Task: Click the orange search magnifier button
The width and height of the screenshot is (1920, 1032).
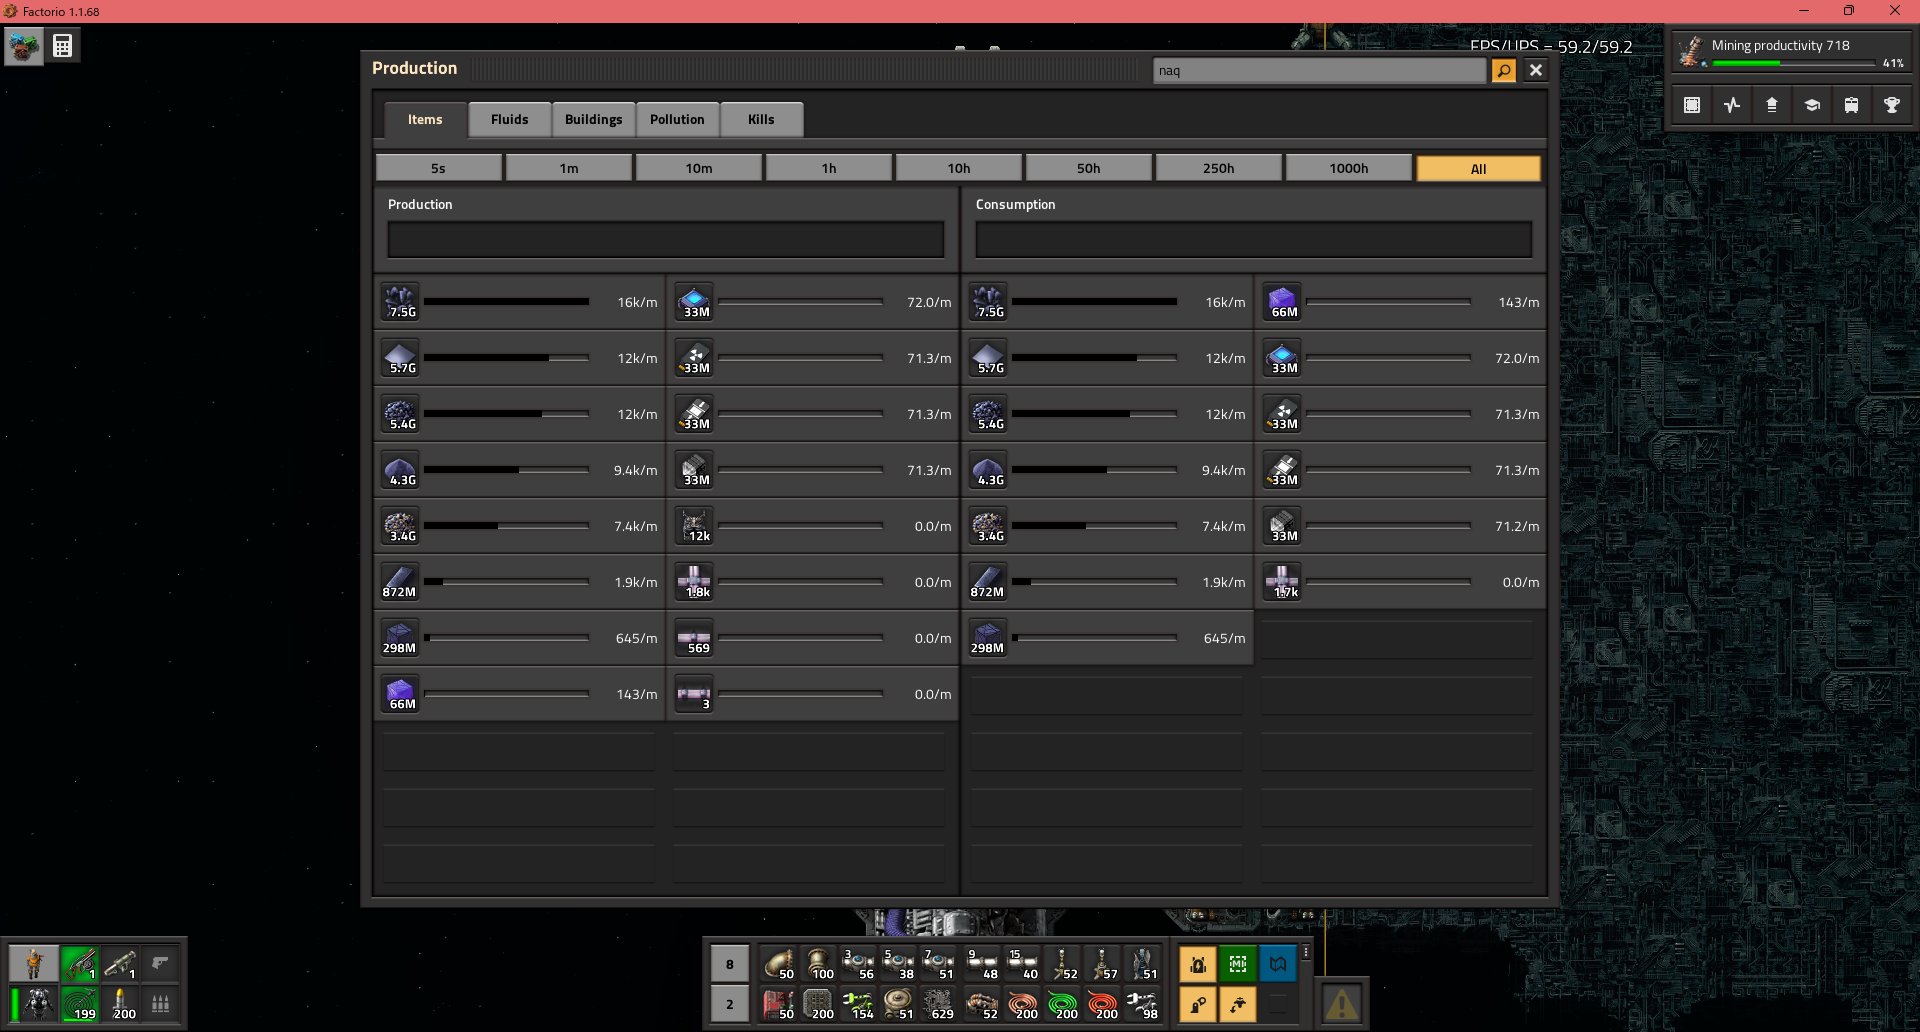Action: click(x=1504, y=70)
